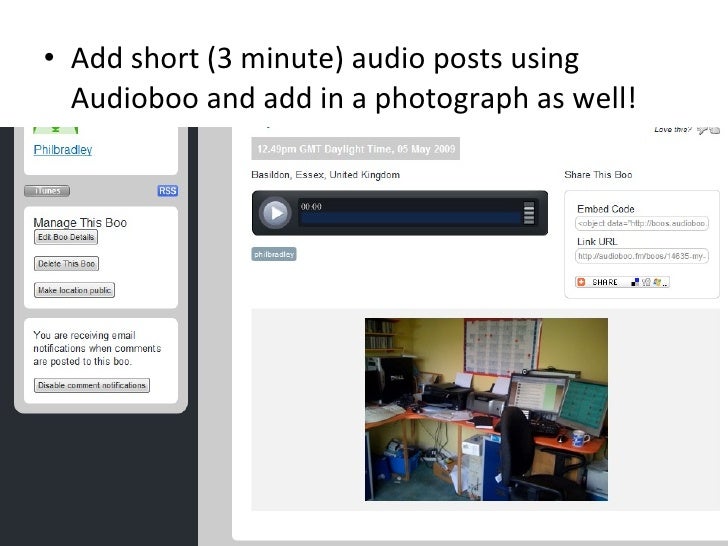Click the Manage This Boo heading
The width and height of the screenshot is (728, 546).
80,223
